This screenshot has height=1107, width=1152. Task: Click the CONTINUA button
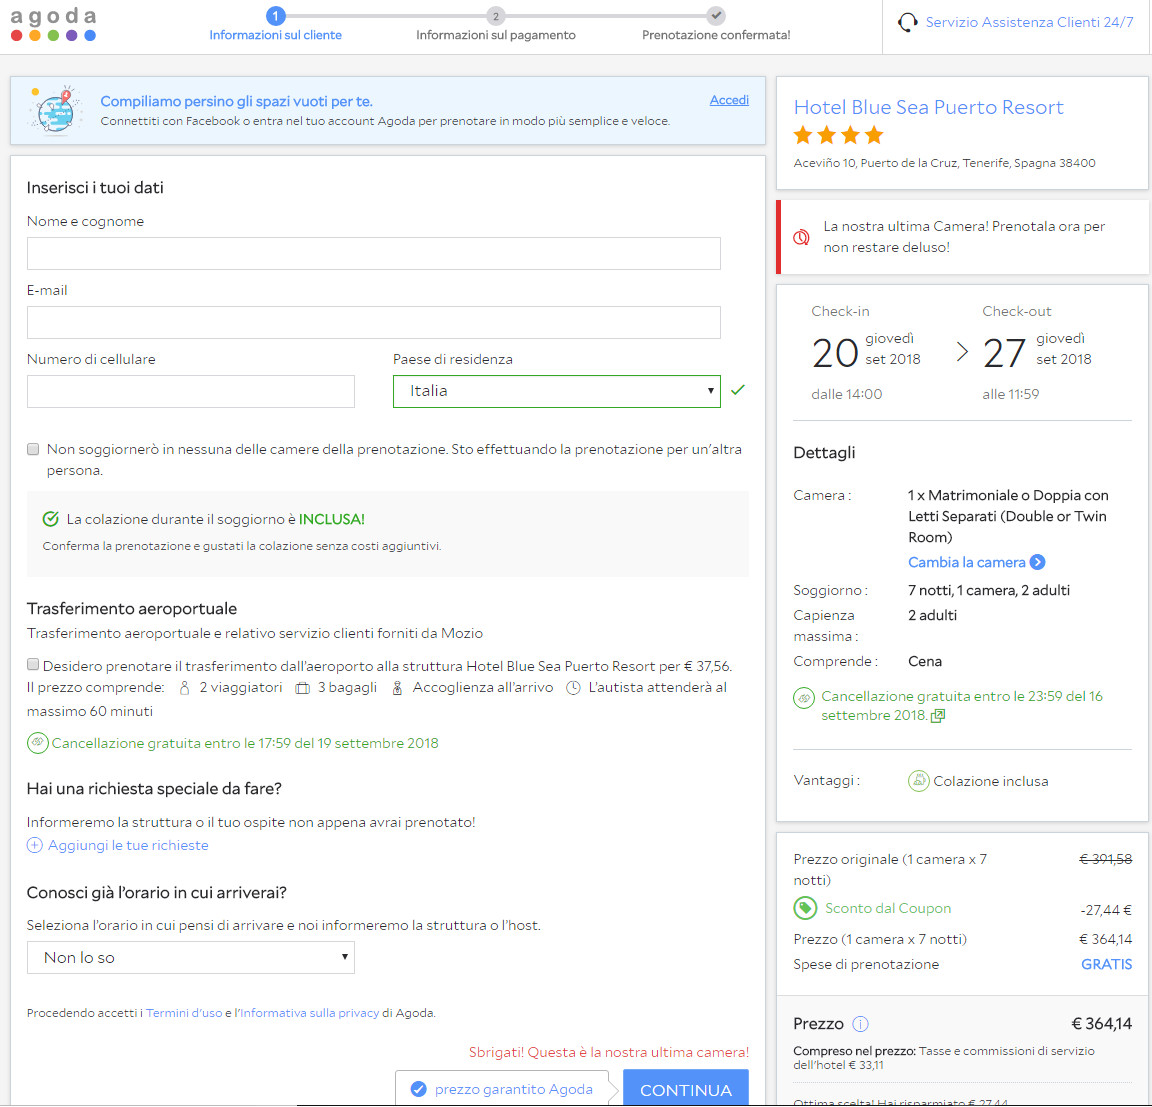[x=685, y=1088]
